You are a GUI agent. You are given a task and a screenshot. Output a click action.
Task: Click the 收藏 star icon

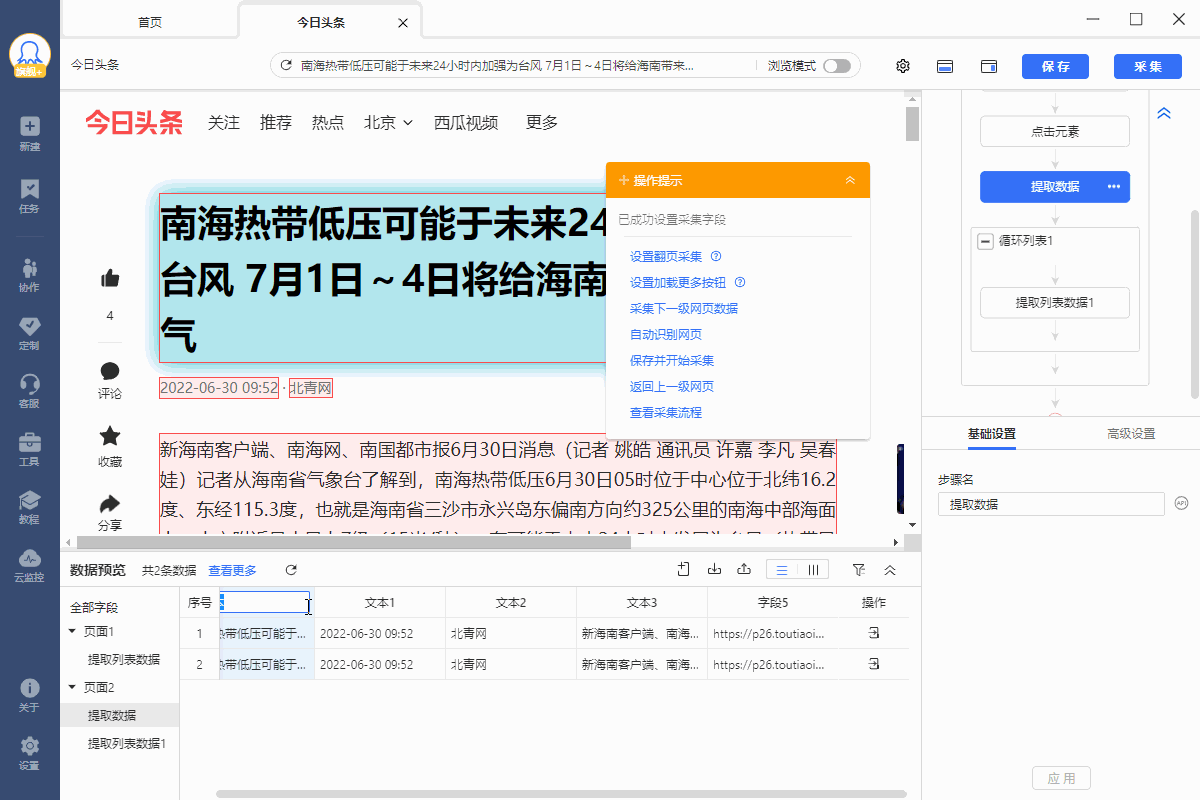[x=110, y=436]
